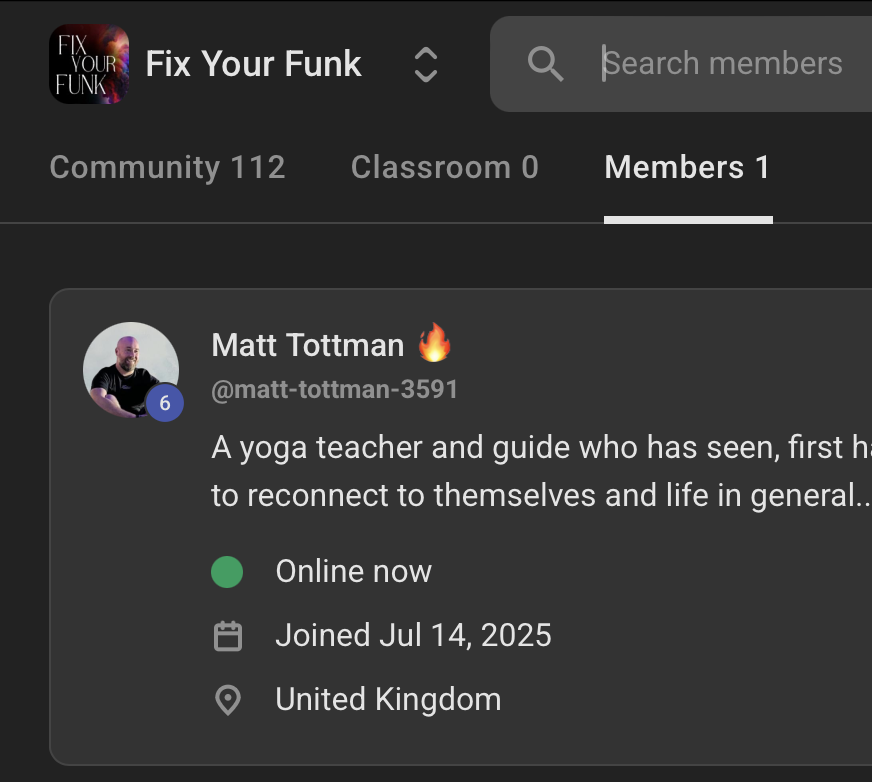Click the @matt-tottman-3591 handle
The image size is (872, 782).
[x=335, y=390]
